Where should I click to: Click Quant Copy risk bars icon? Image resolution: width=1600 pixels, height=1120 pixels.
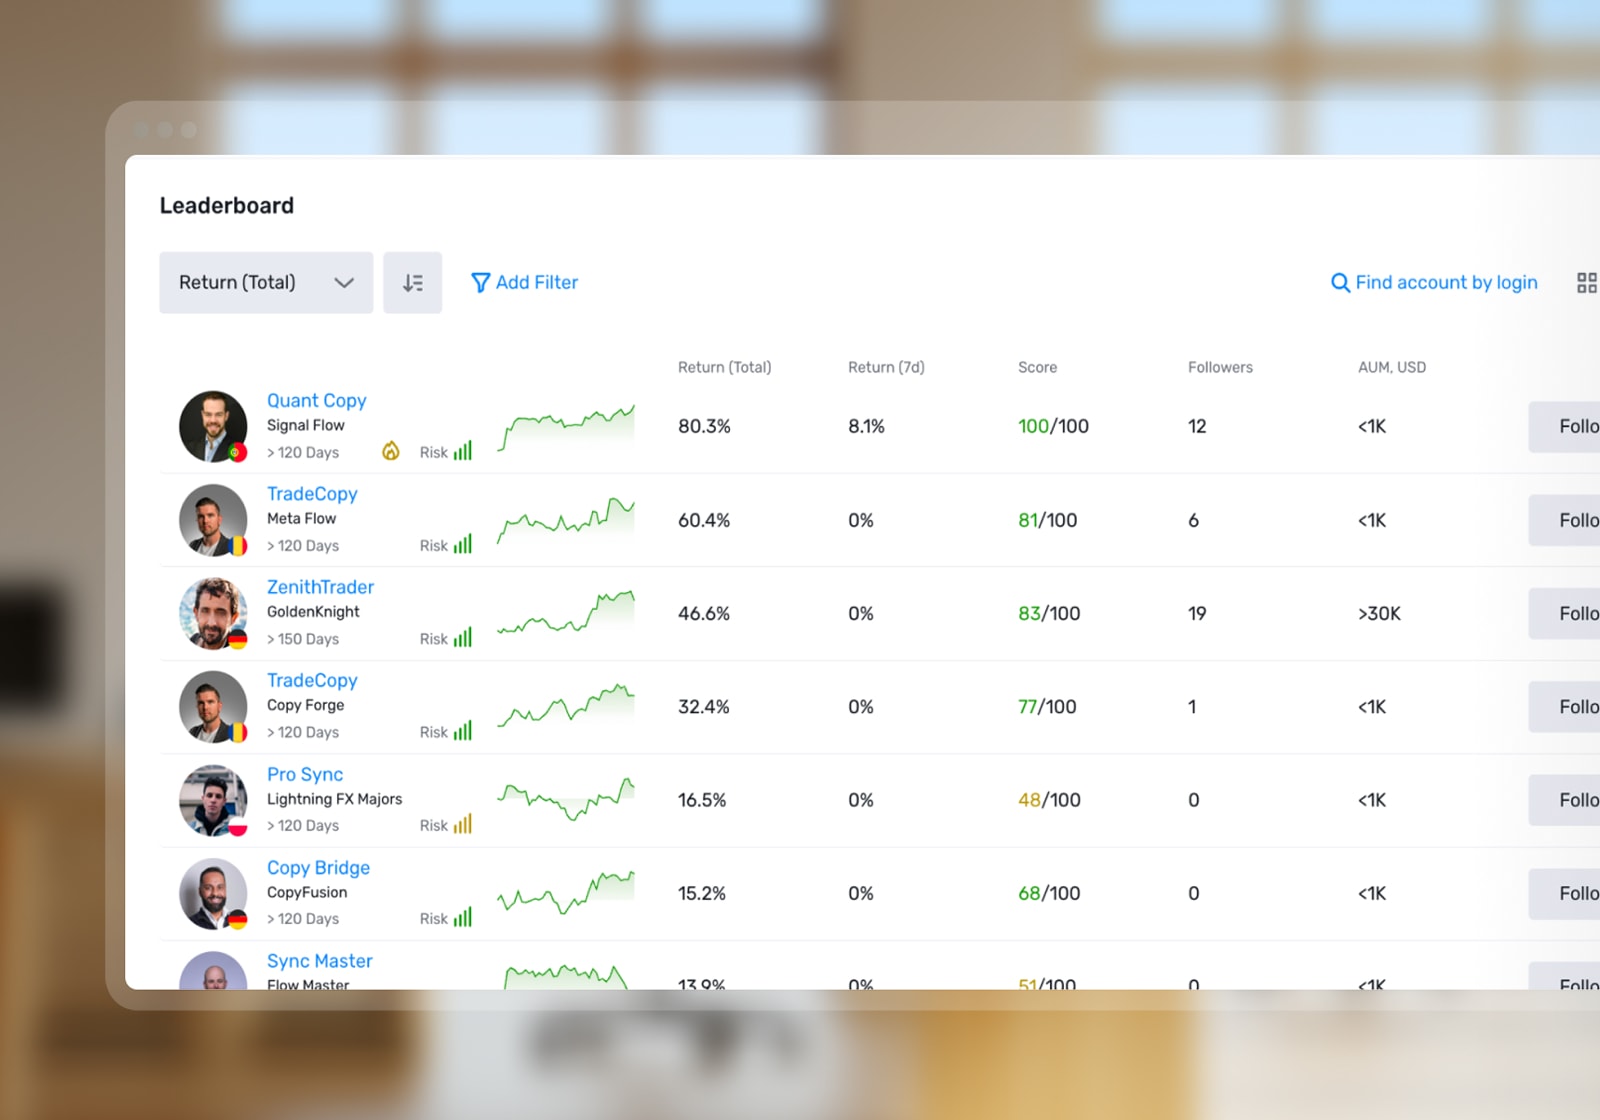462,451
